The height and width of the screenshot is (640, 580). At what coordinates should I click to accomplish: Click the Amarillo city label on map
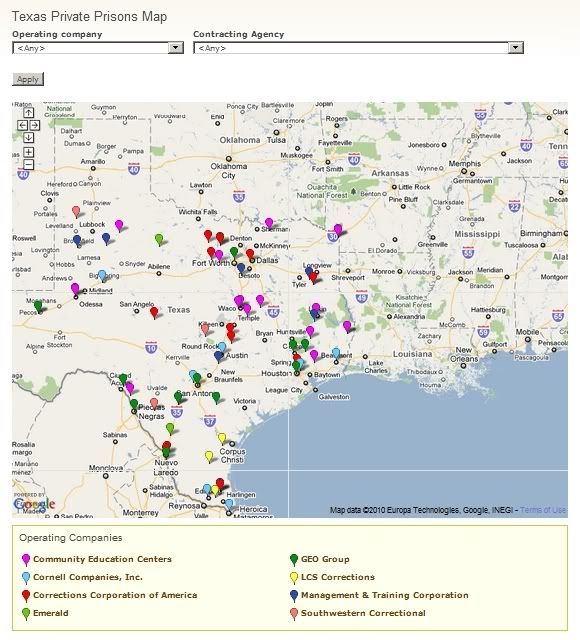pos(93,161)
